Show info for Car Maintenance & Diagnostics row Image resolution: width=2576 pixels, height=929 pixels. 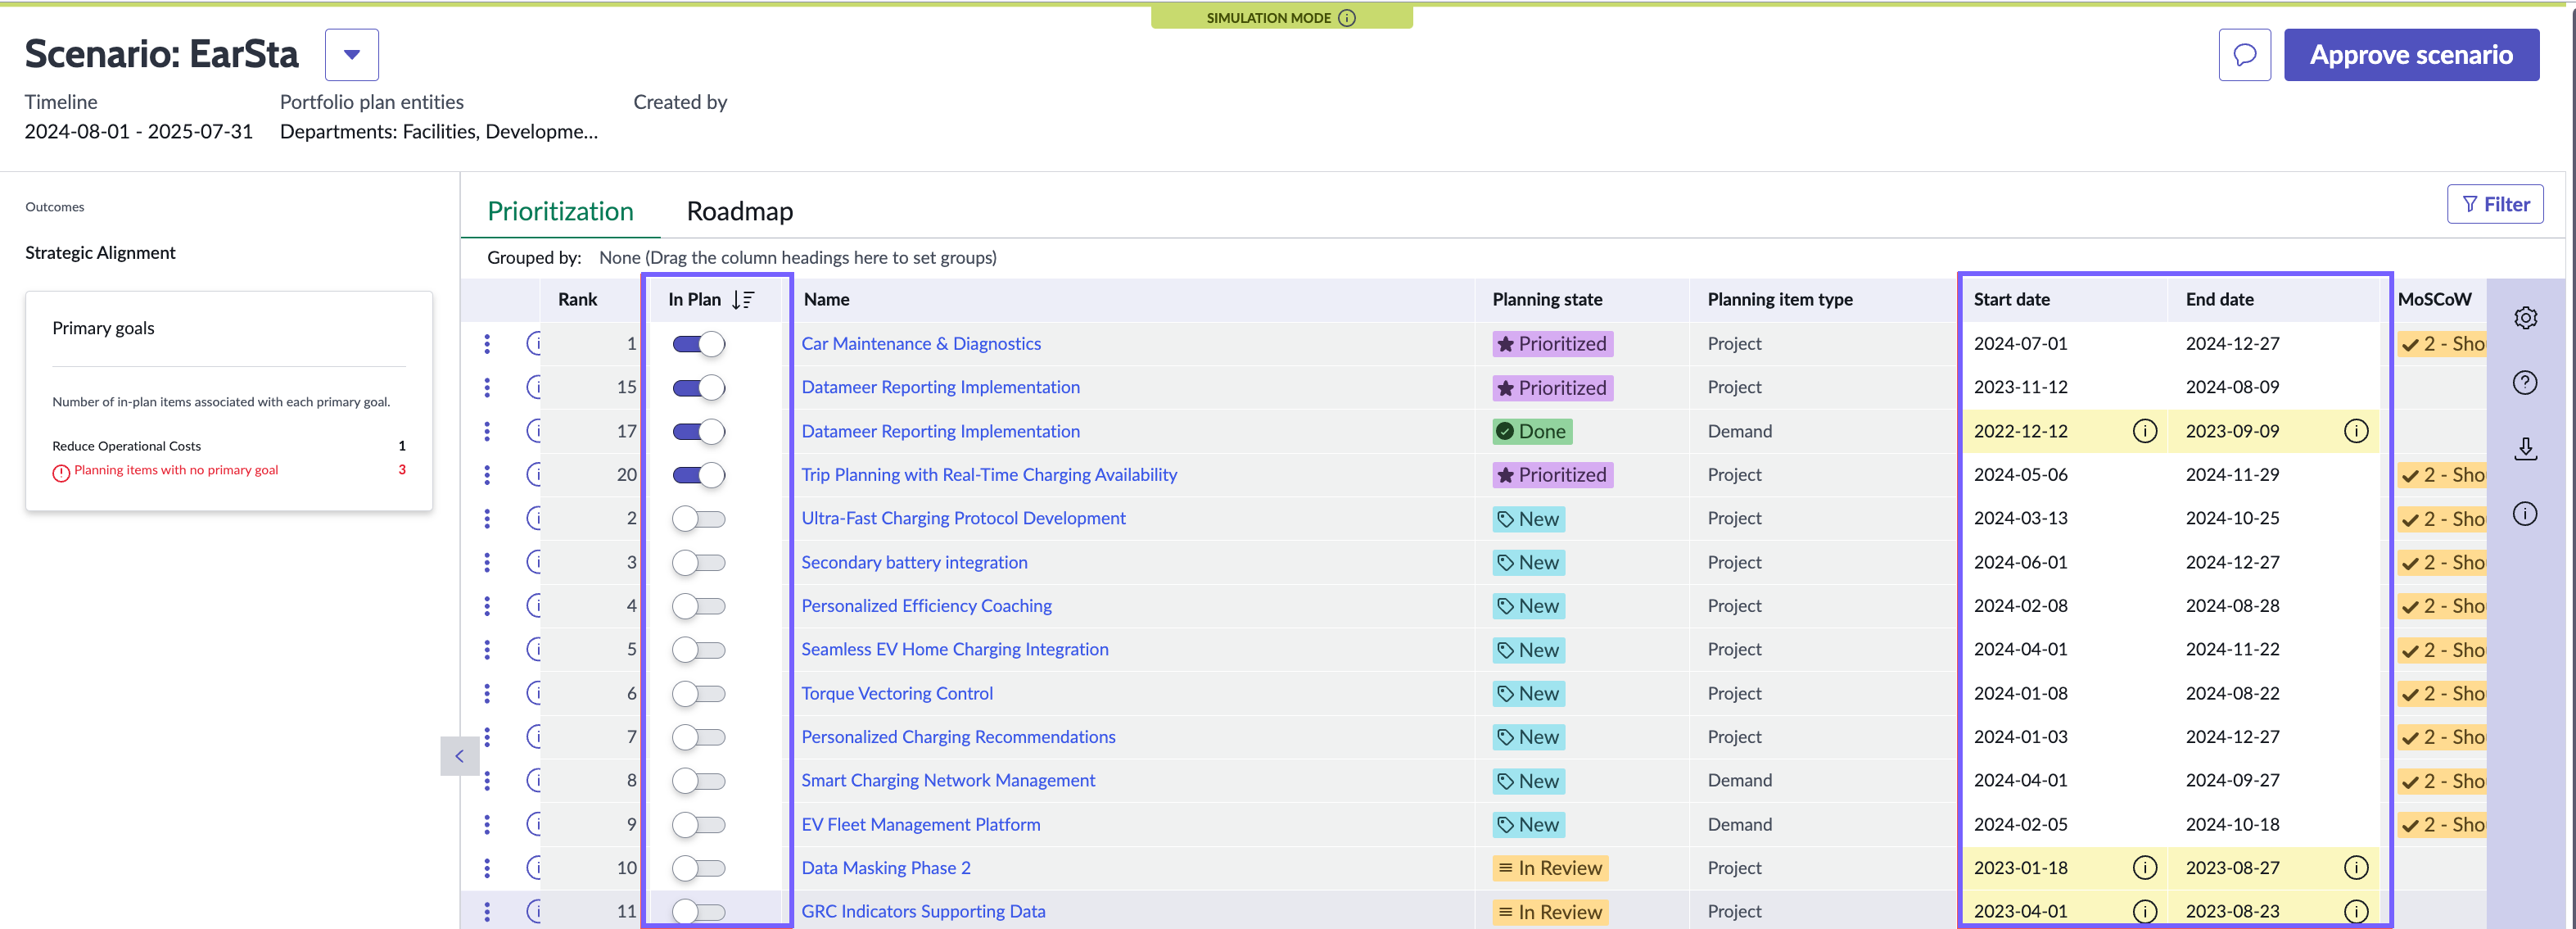coord(534,344)
